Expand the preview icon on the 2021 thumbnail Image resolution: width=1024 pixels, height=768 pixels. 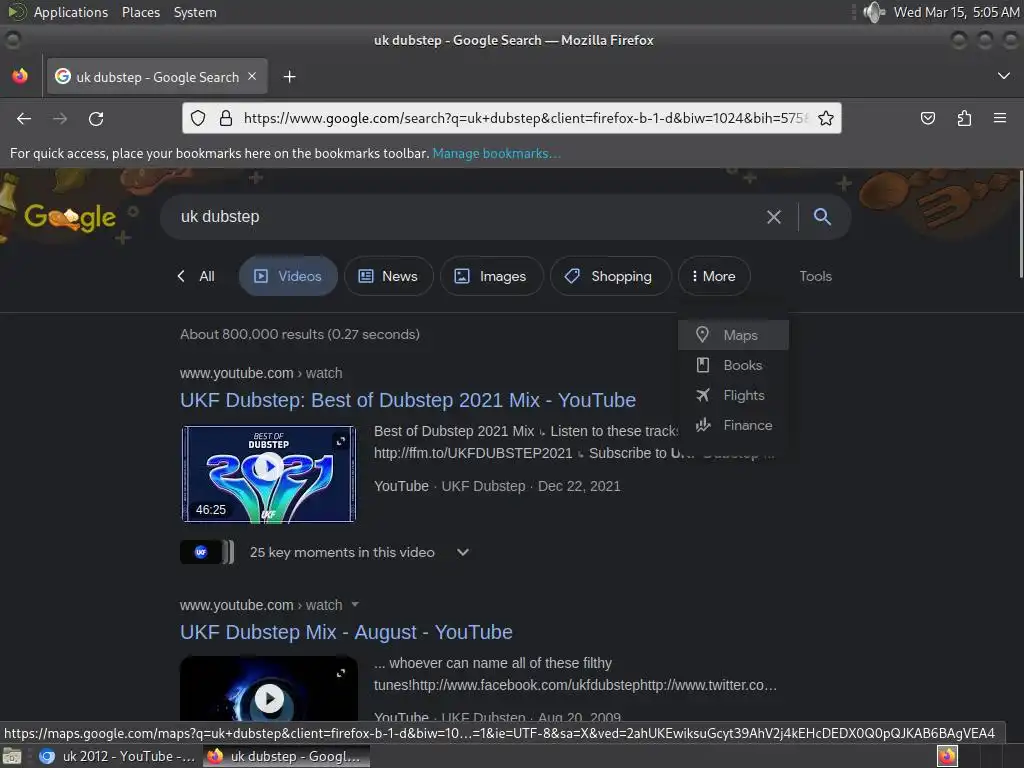(340, 441)
